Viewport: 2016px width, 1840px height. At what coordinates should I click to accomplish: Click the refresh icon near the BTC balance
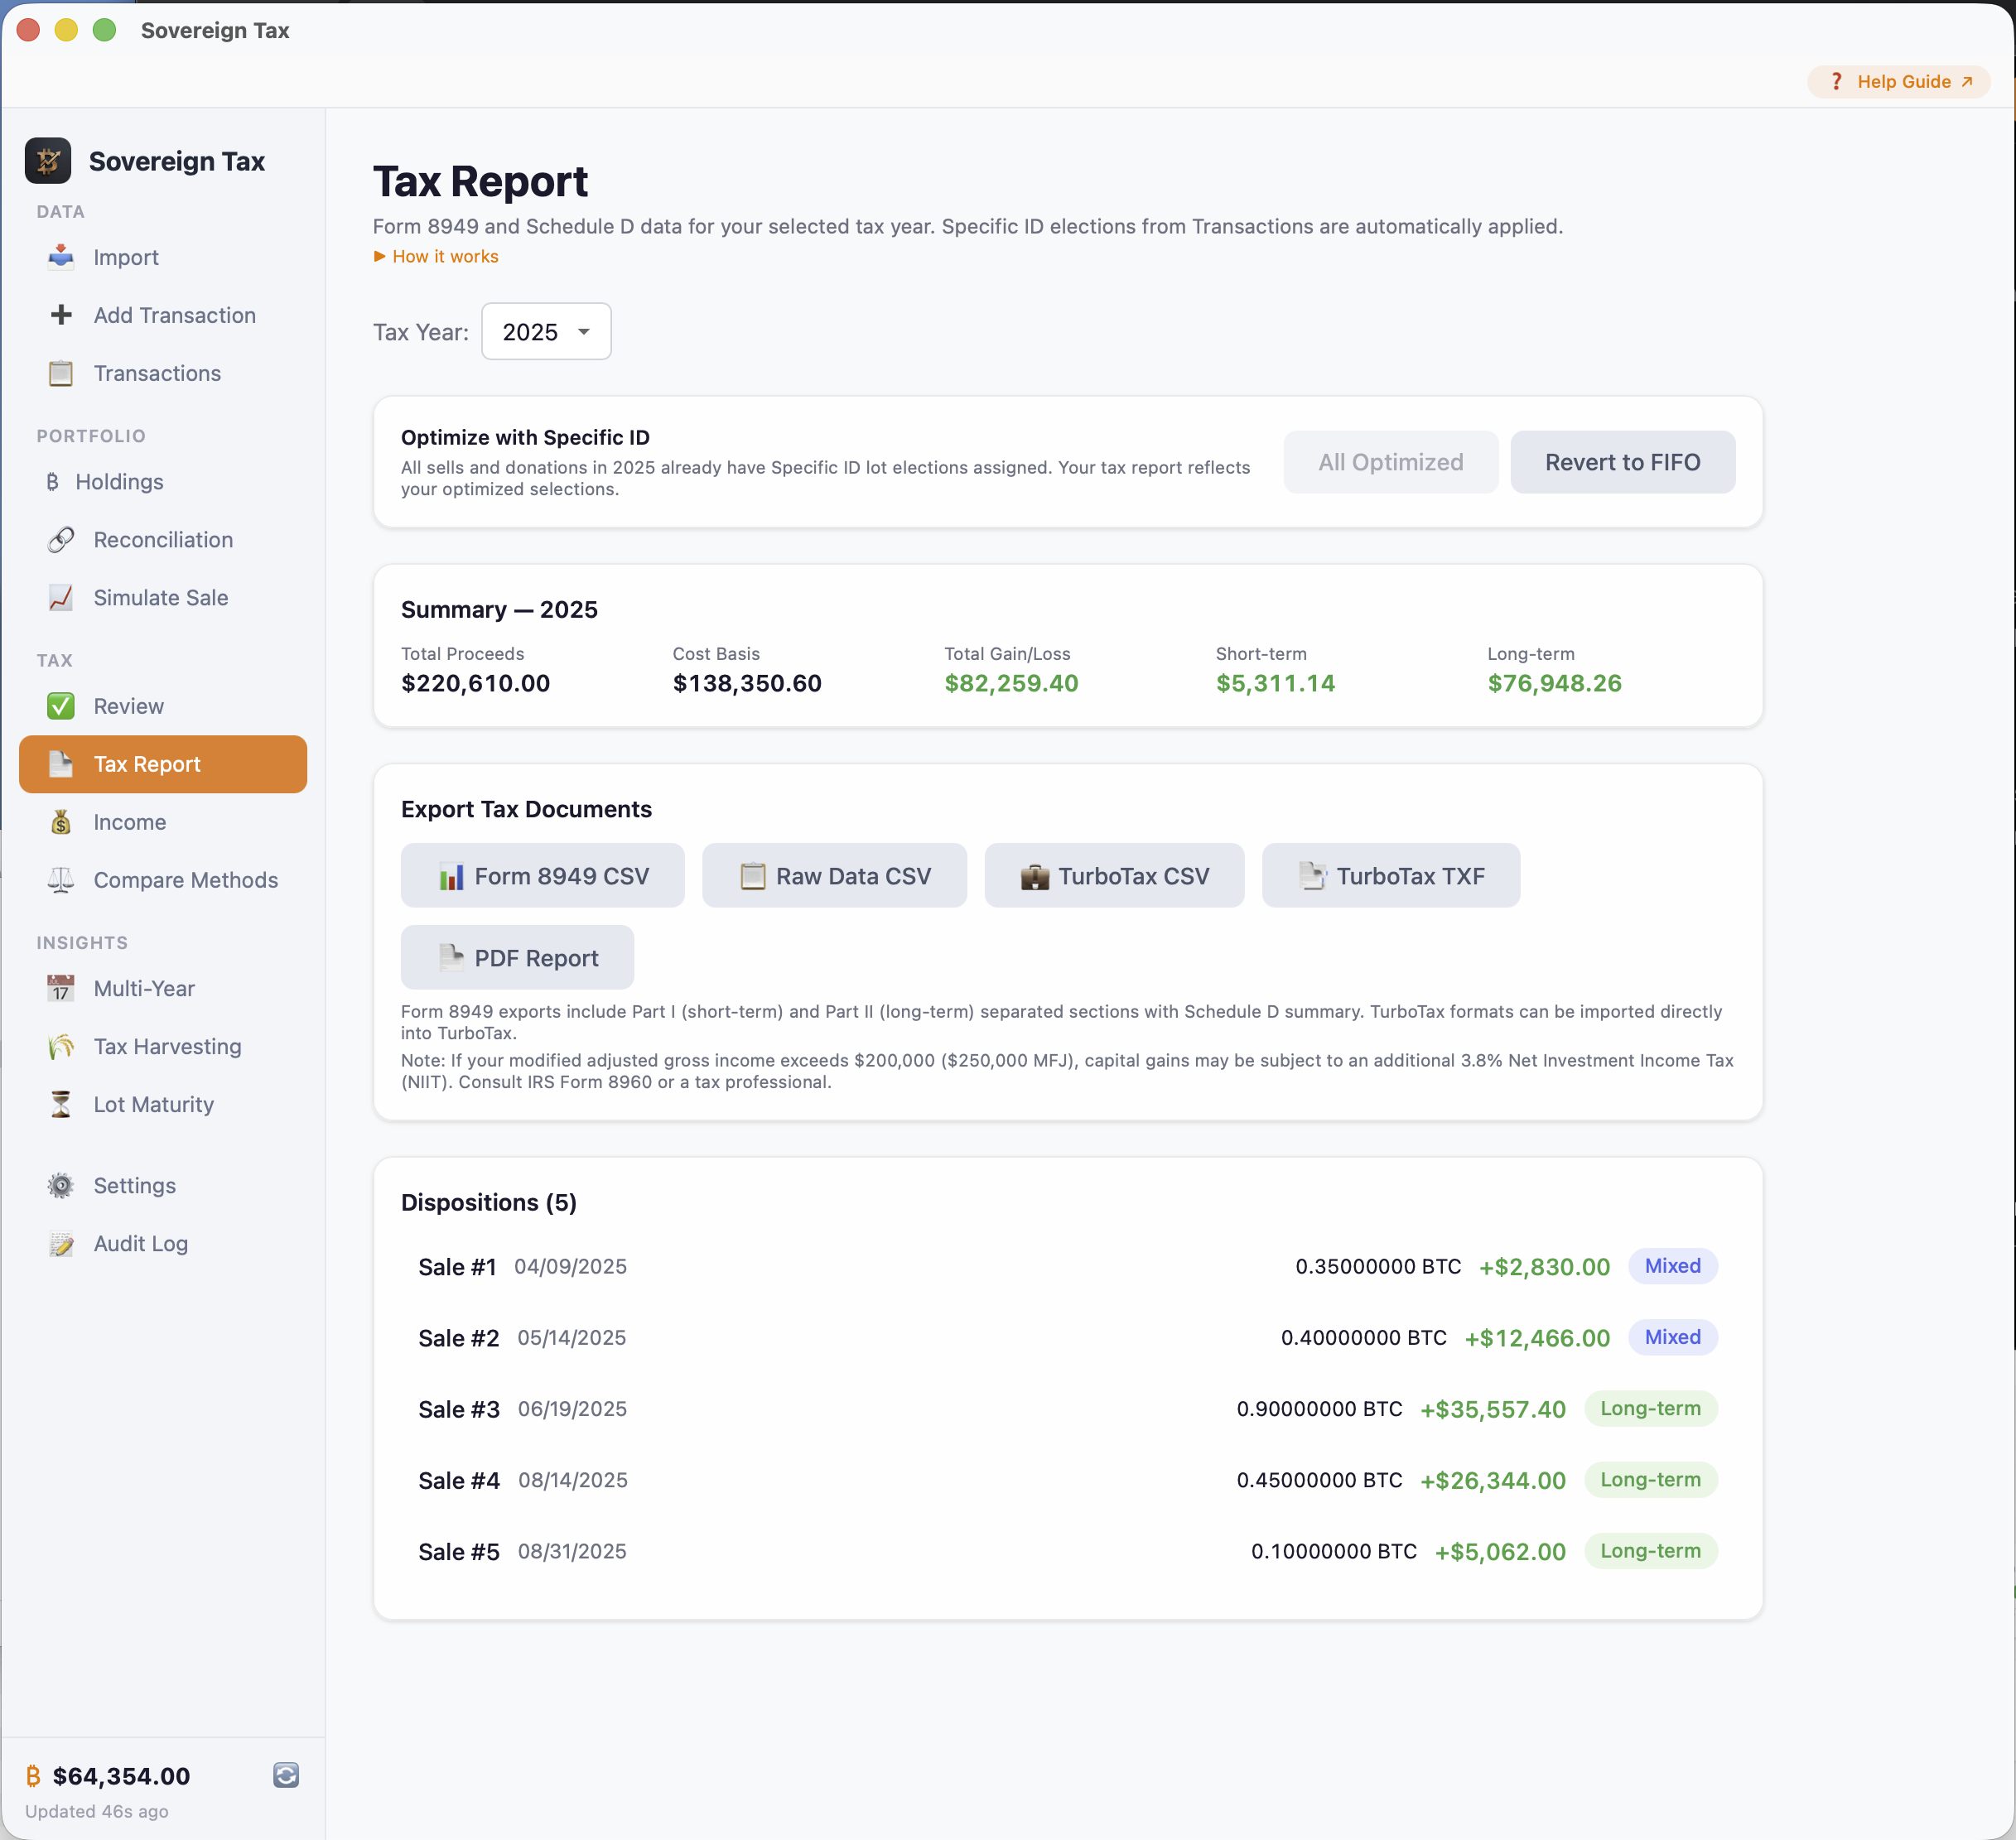point(286,1776)
